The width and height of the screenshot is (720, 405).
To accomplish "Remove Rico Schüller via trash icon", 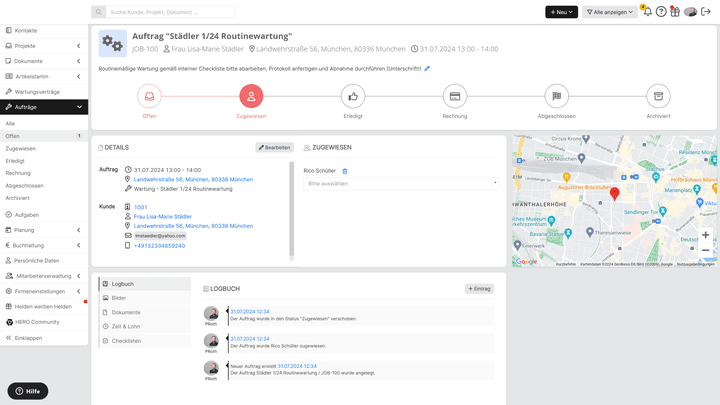I will pos(345,171).
